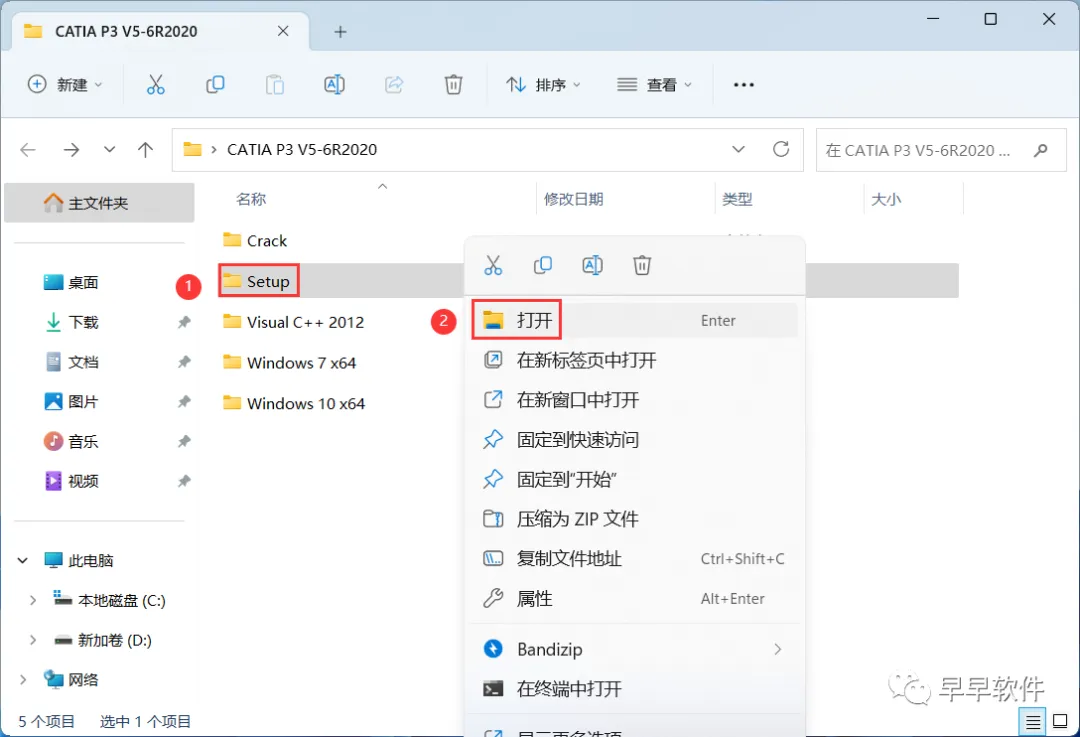Click Copy icon in the context menu

543,265
